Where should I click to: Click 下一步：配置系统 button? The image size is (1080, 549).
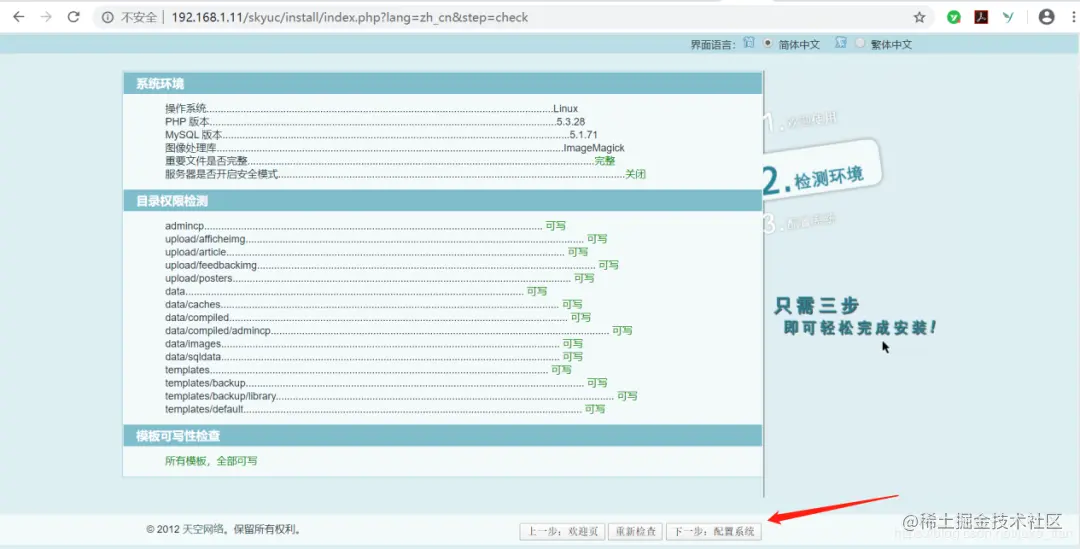[x=714, y=532]
